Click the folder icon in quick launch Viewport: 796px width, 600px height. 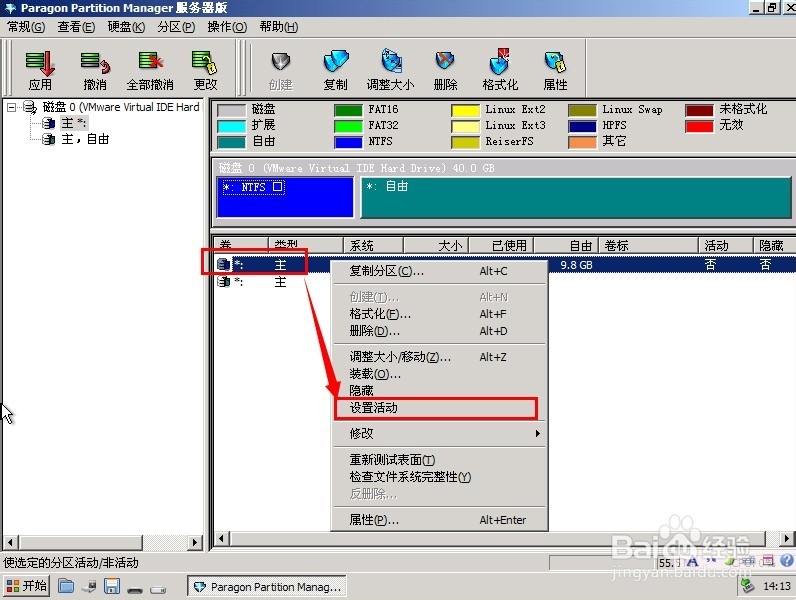65,586
